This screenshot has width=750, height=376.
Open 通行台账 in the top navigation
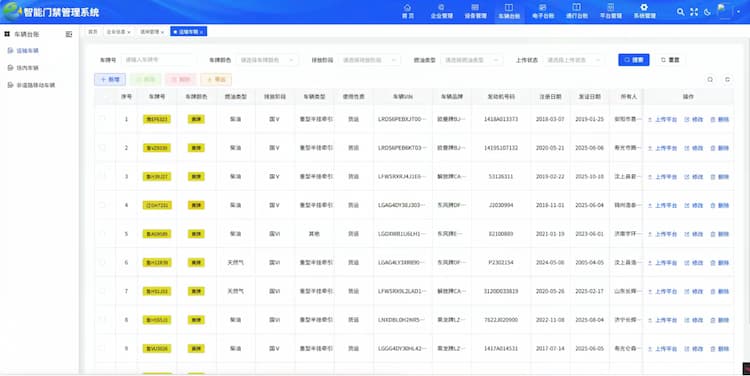577,11
